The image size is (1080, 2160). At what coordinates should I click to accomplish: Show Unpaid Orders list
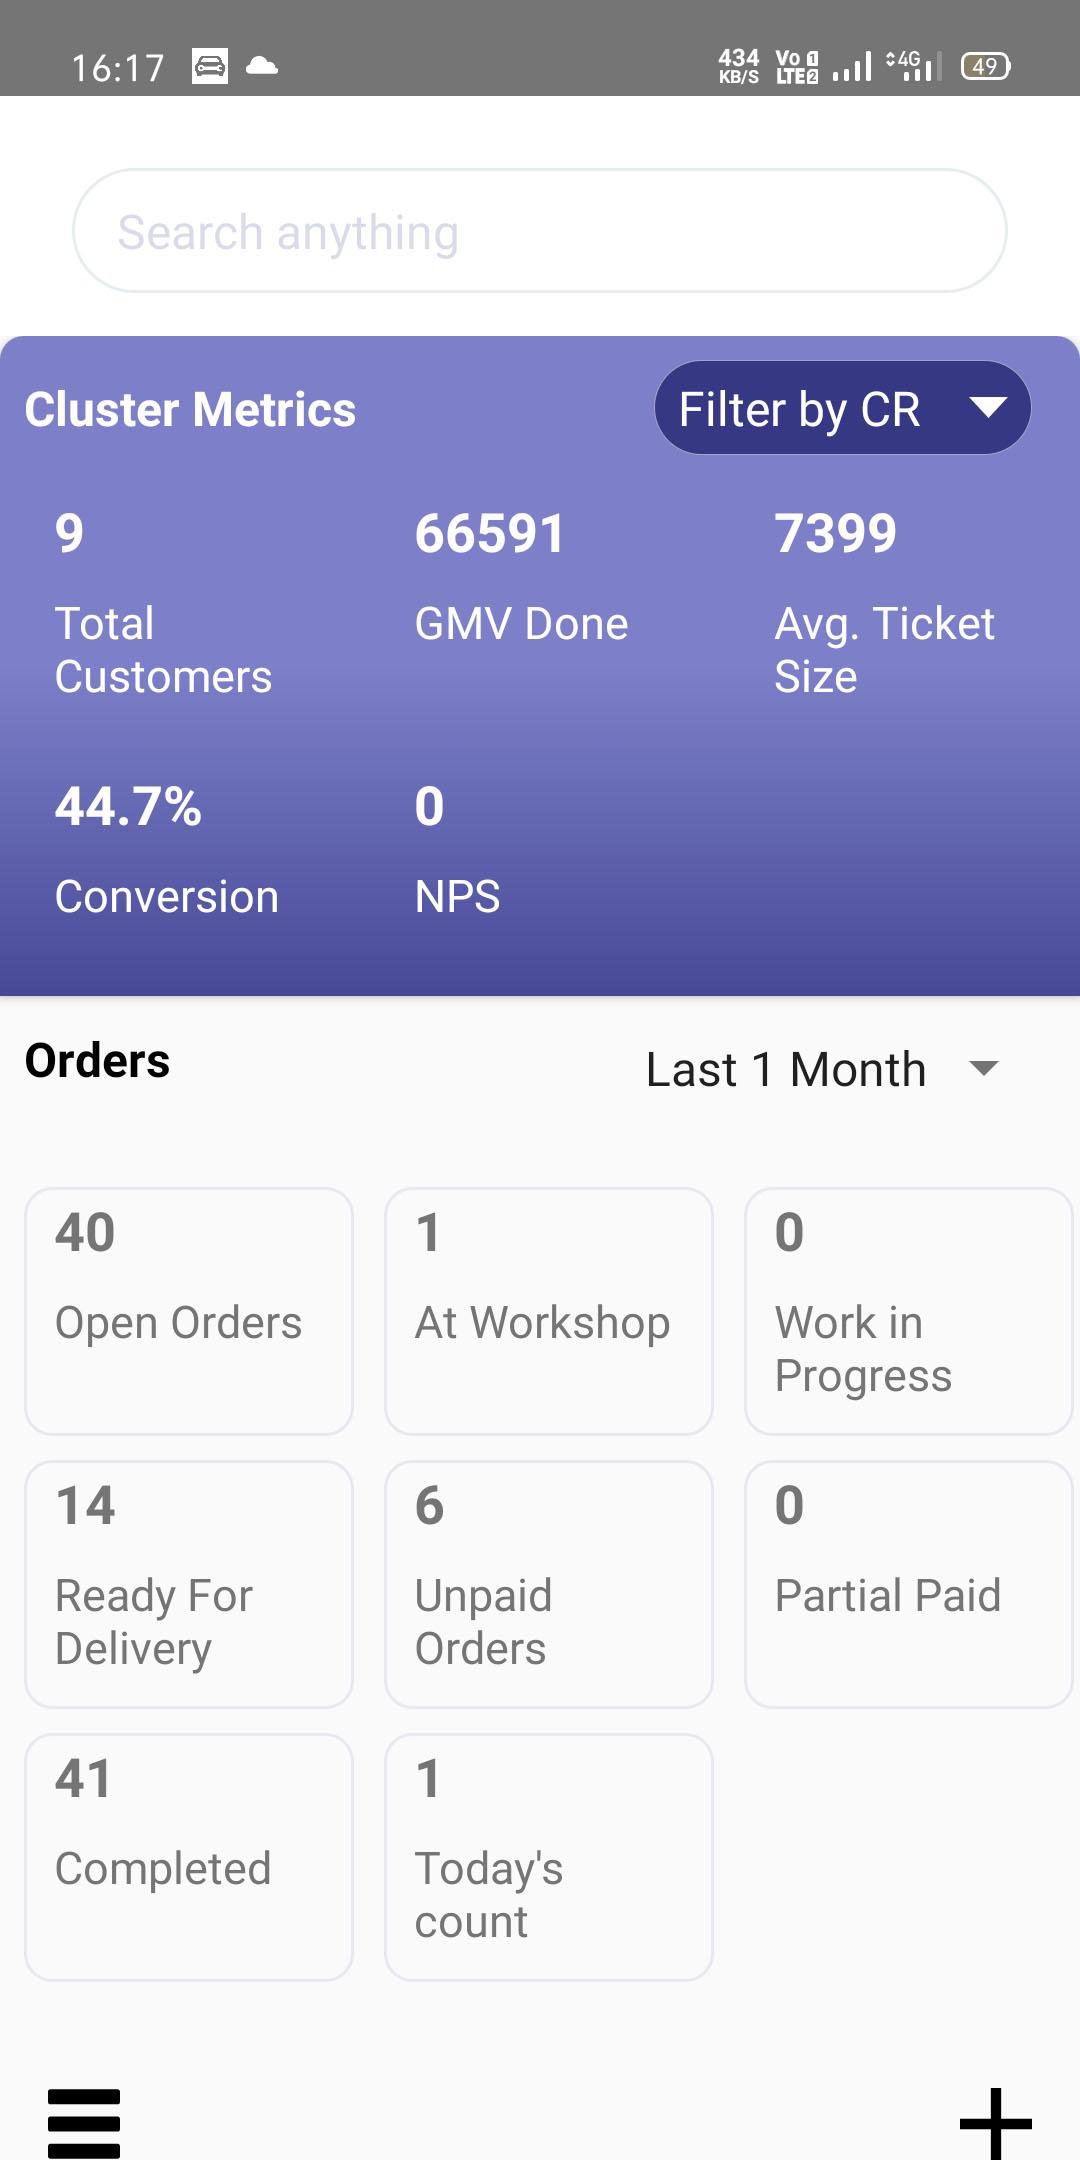click(x=549, y=1584)
